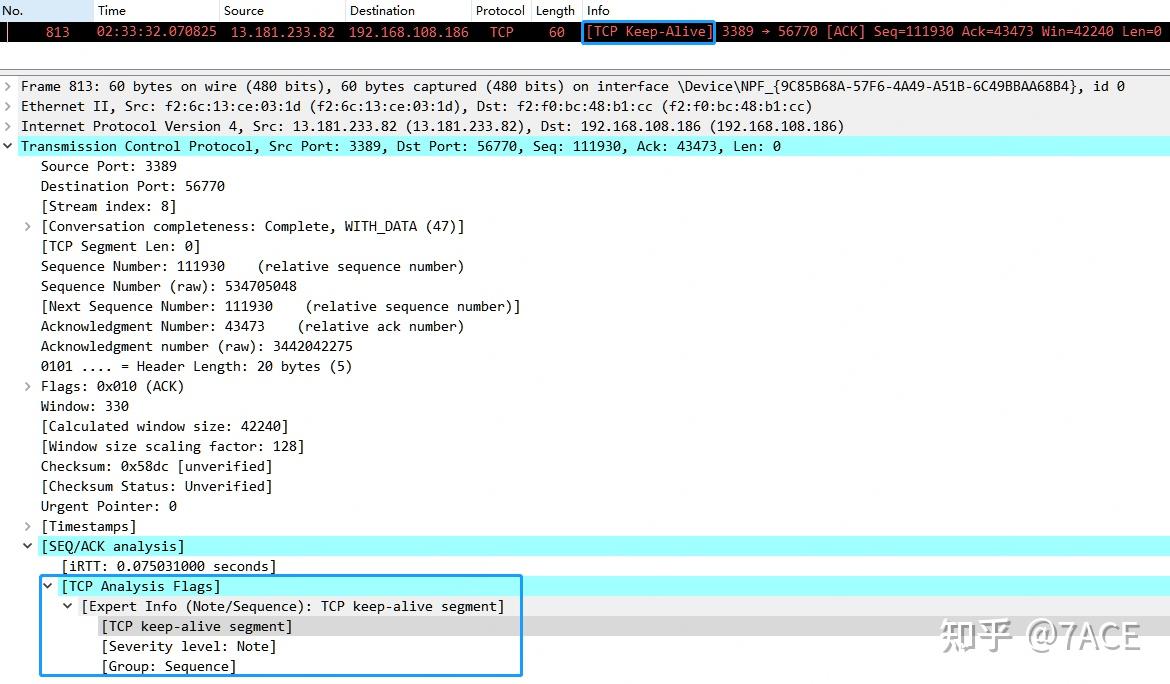Collapse the TCP Analysis Flags subtree
Screen dimensions: 1170x684
tap(47, 586)
